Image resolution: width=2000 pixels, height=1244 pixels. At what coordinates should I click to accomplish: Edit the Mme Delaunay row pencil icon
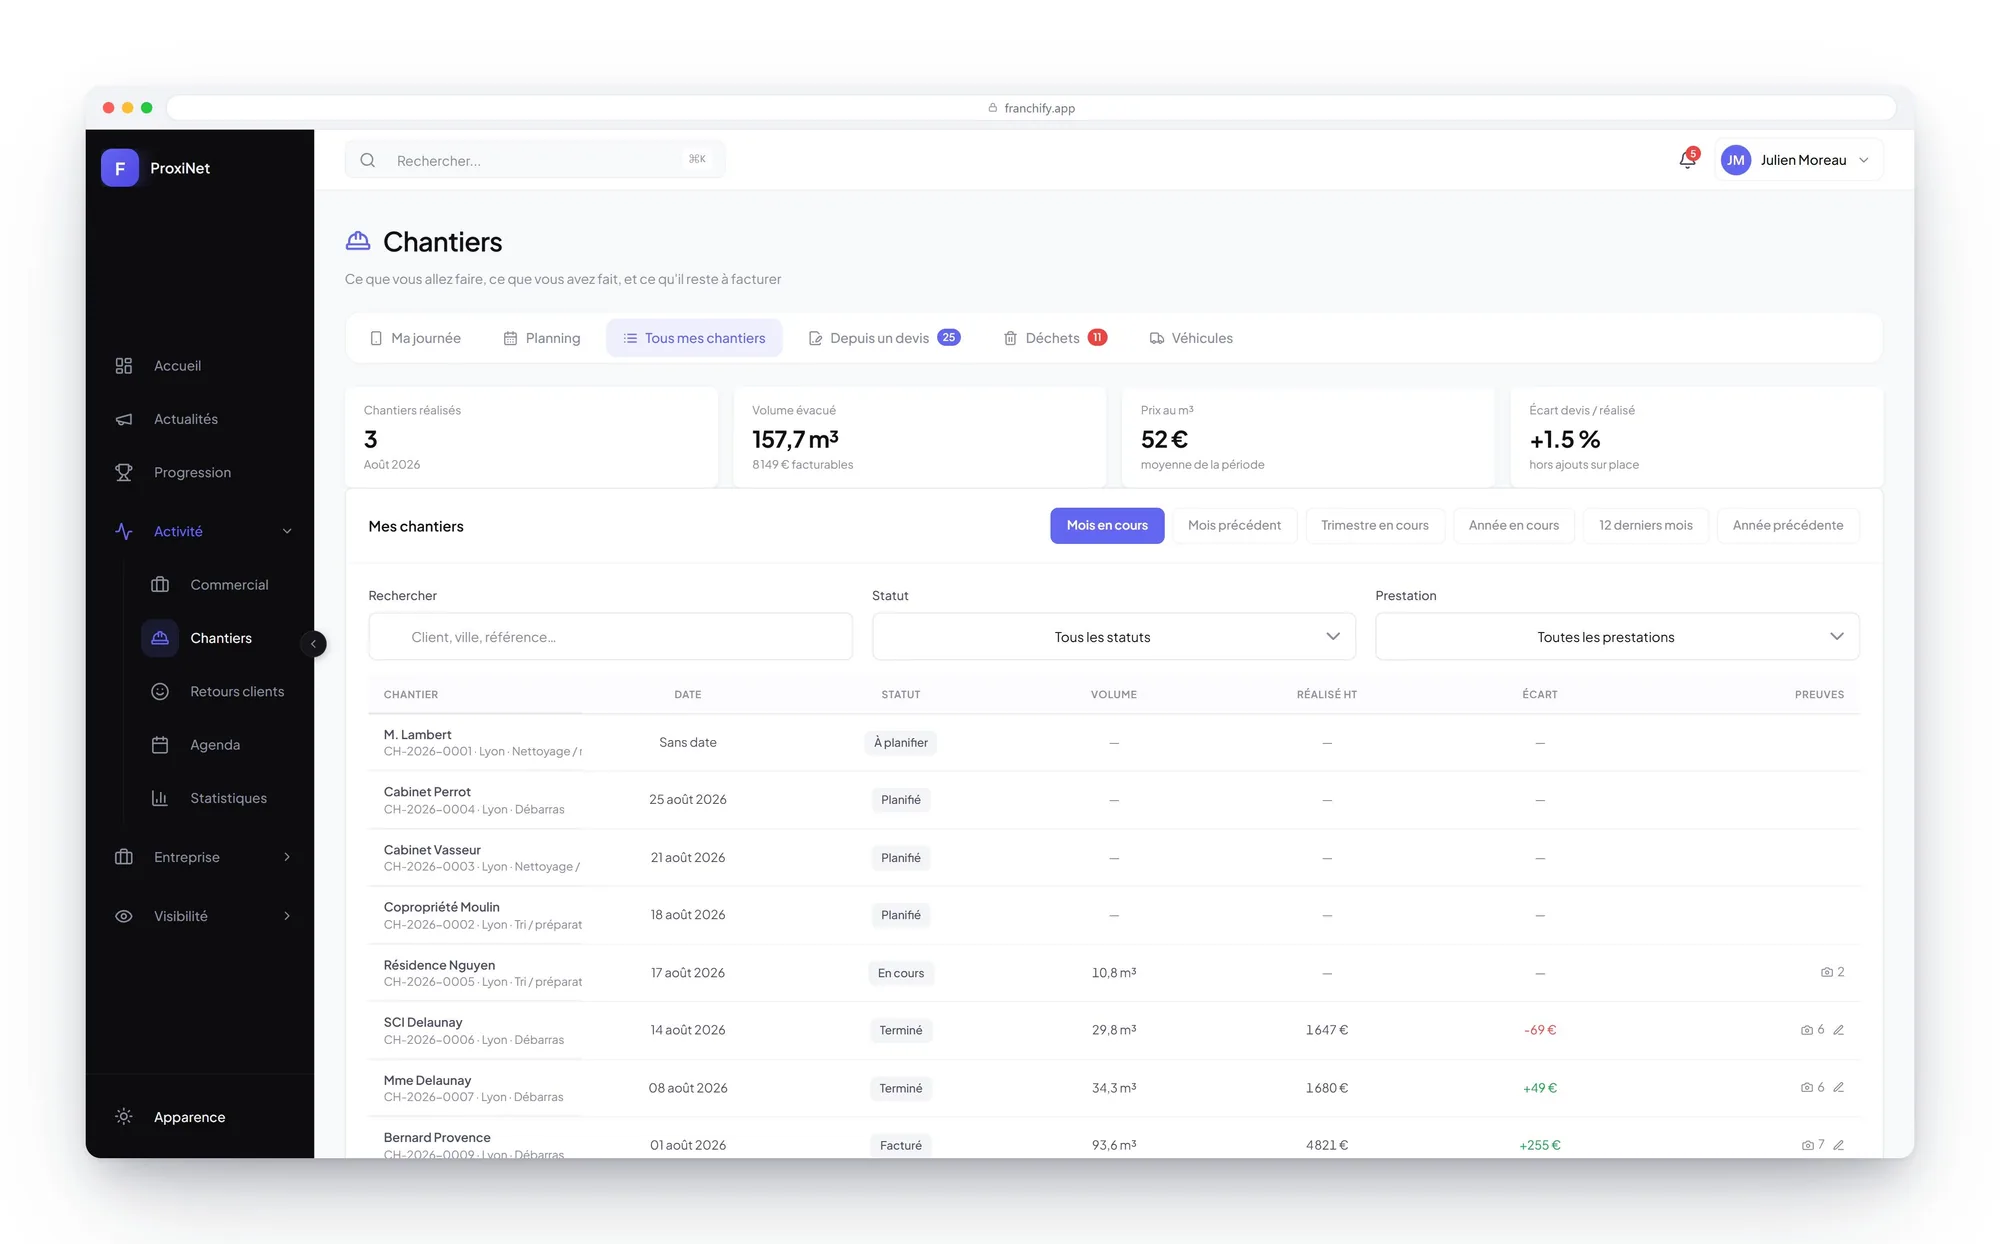pyautogui.click(x=1838, y=1087)
